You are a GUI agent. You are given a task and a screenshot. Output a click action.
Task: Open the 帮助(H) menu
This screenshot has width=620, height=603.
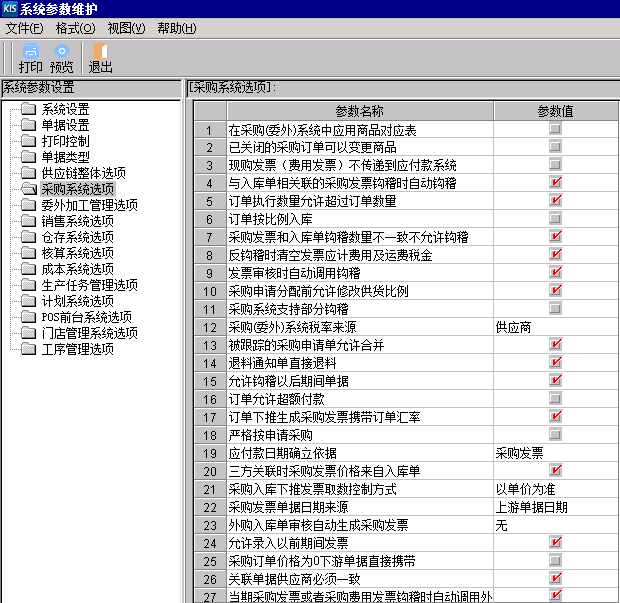(177, 28)
